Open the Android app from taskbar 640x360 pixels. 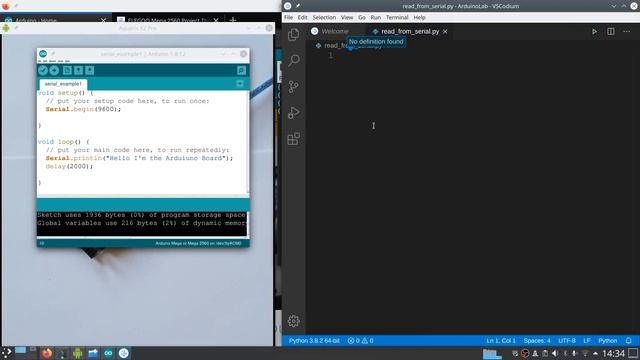pos(77,353)
